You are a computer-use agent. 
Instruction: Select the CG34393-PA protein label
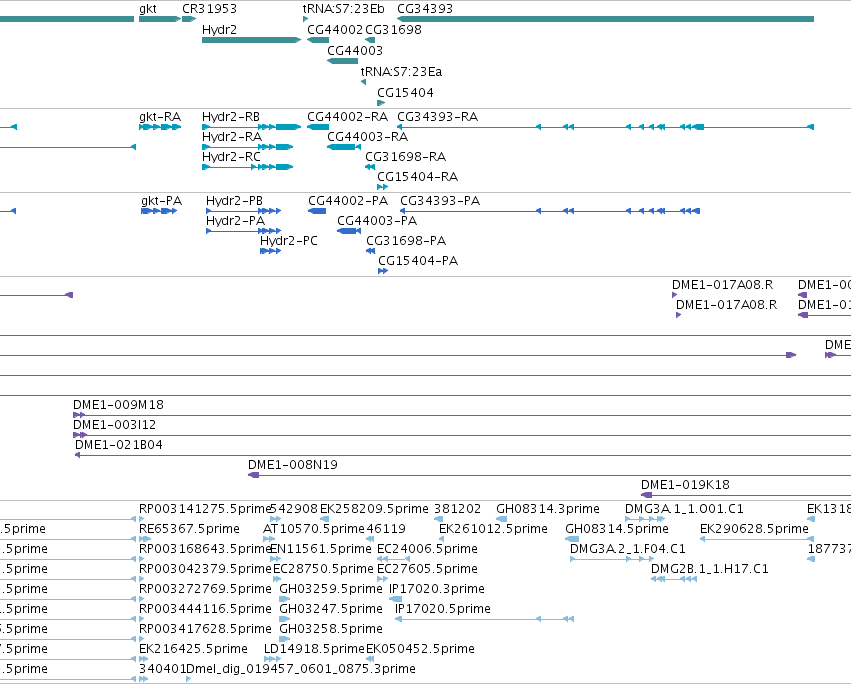tap(440, 201)
